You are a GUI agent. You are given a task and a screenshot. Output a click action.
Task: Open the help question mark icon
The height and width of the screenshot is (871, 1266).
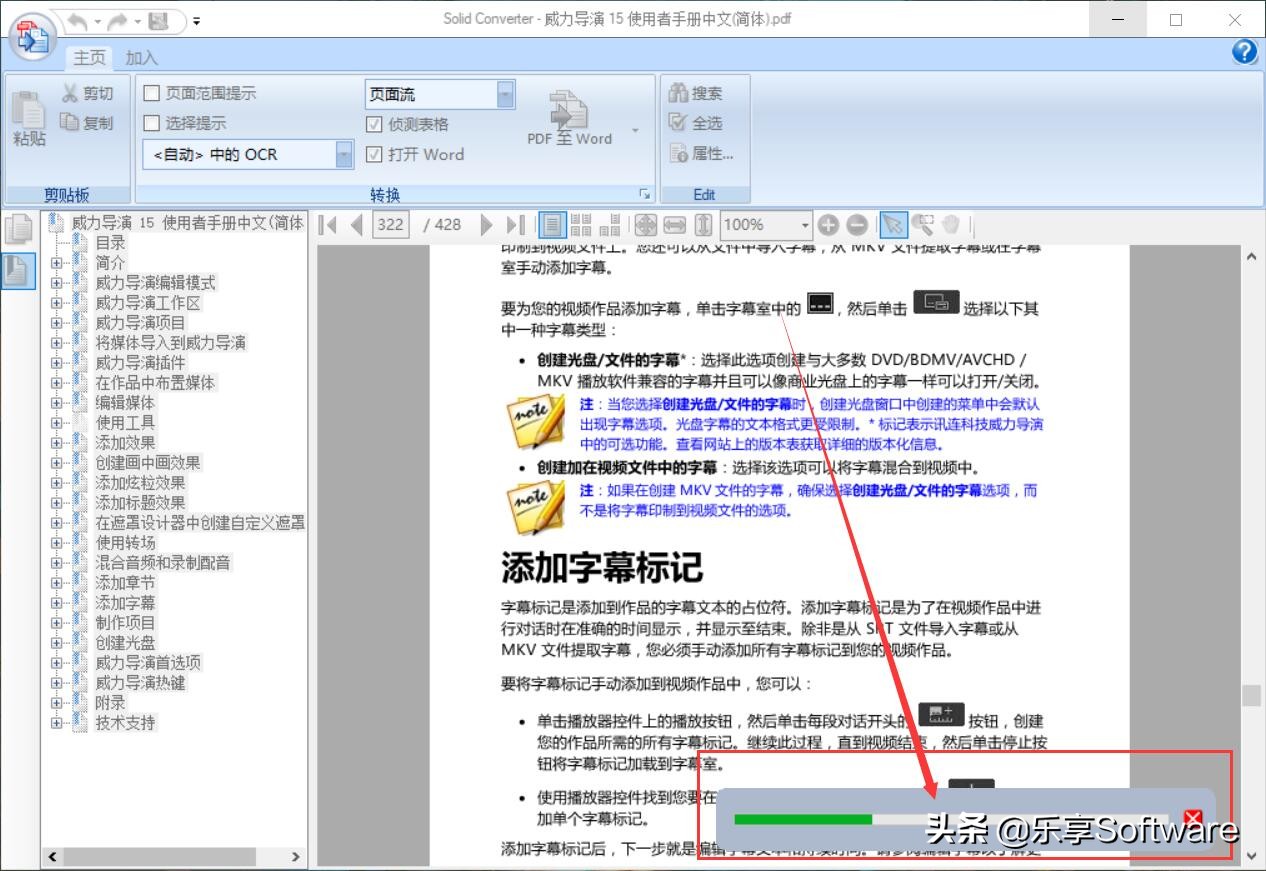pos(1244,52)
